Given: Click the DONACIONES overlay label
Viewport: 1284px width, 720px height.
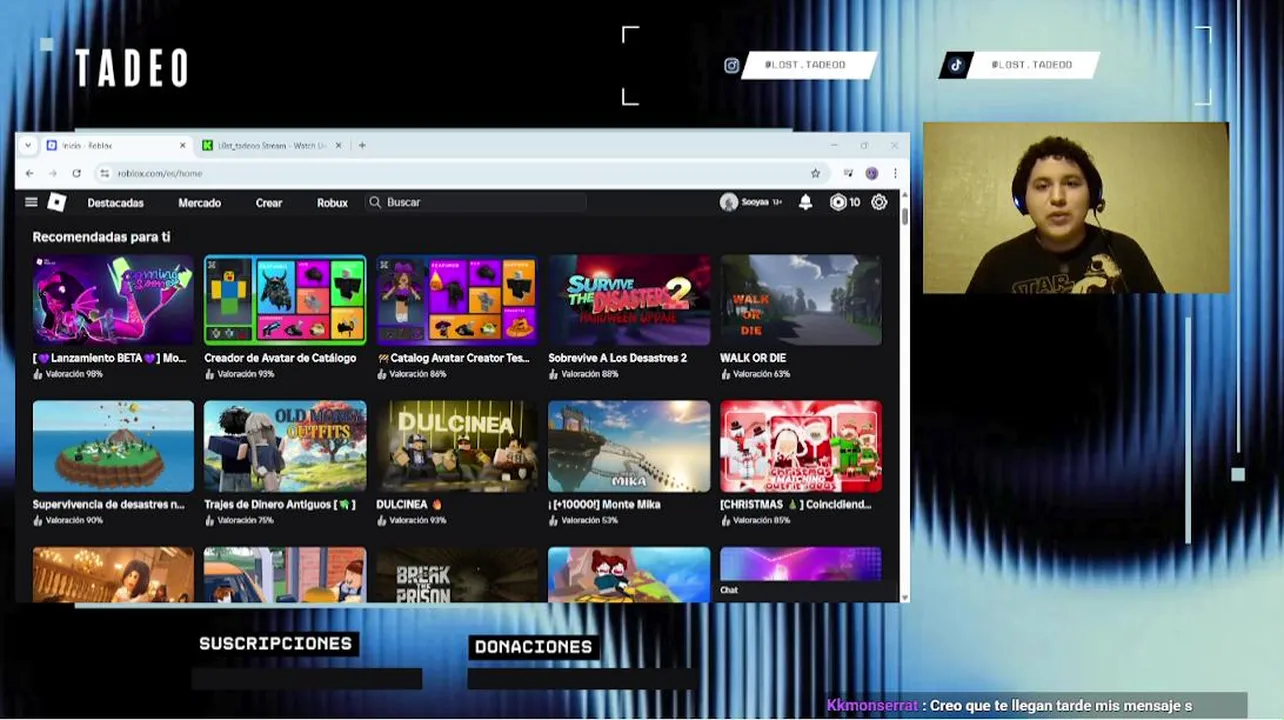Looking at the screenshot, I should 533,647.
